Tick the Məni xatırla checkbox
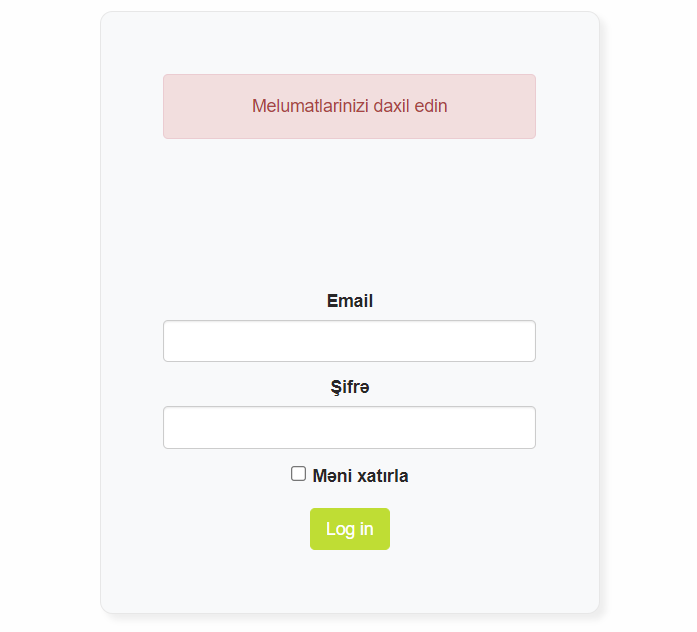697x632 pixels. pyautogui.click(x=298, y=474)
